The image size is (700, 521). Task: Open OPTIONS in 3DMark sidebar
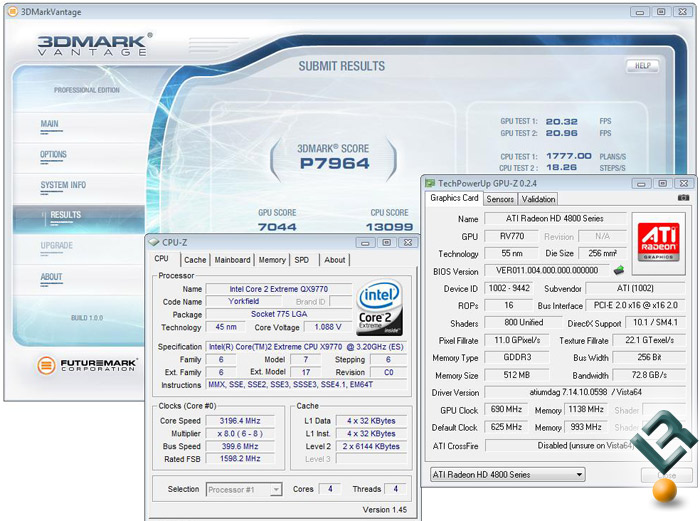(x=53, y=155)
